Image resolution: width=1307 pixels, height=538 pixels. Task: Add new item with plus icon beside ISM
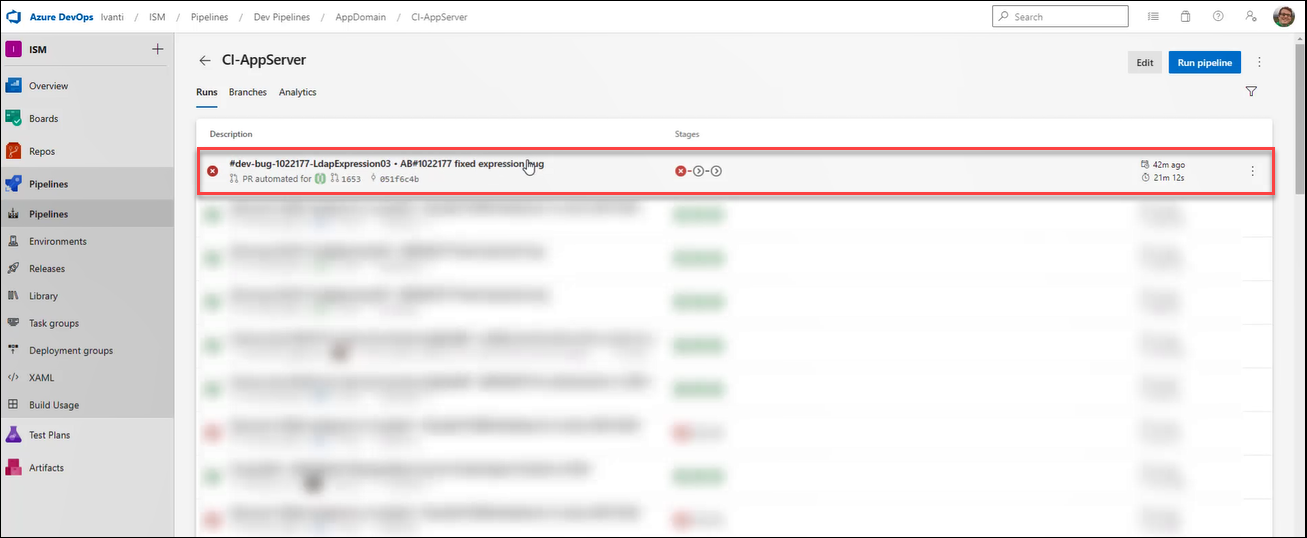coord(157,50)
